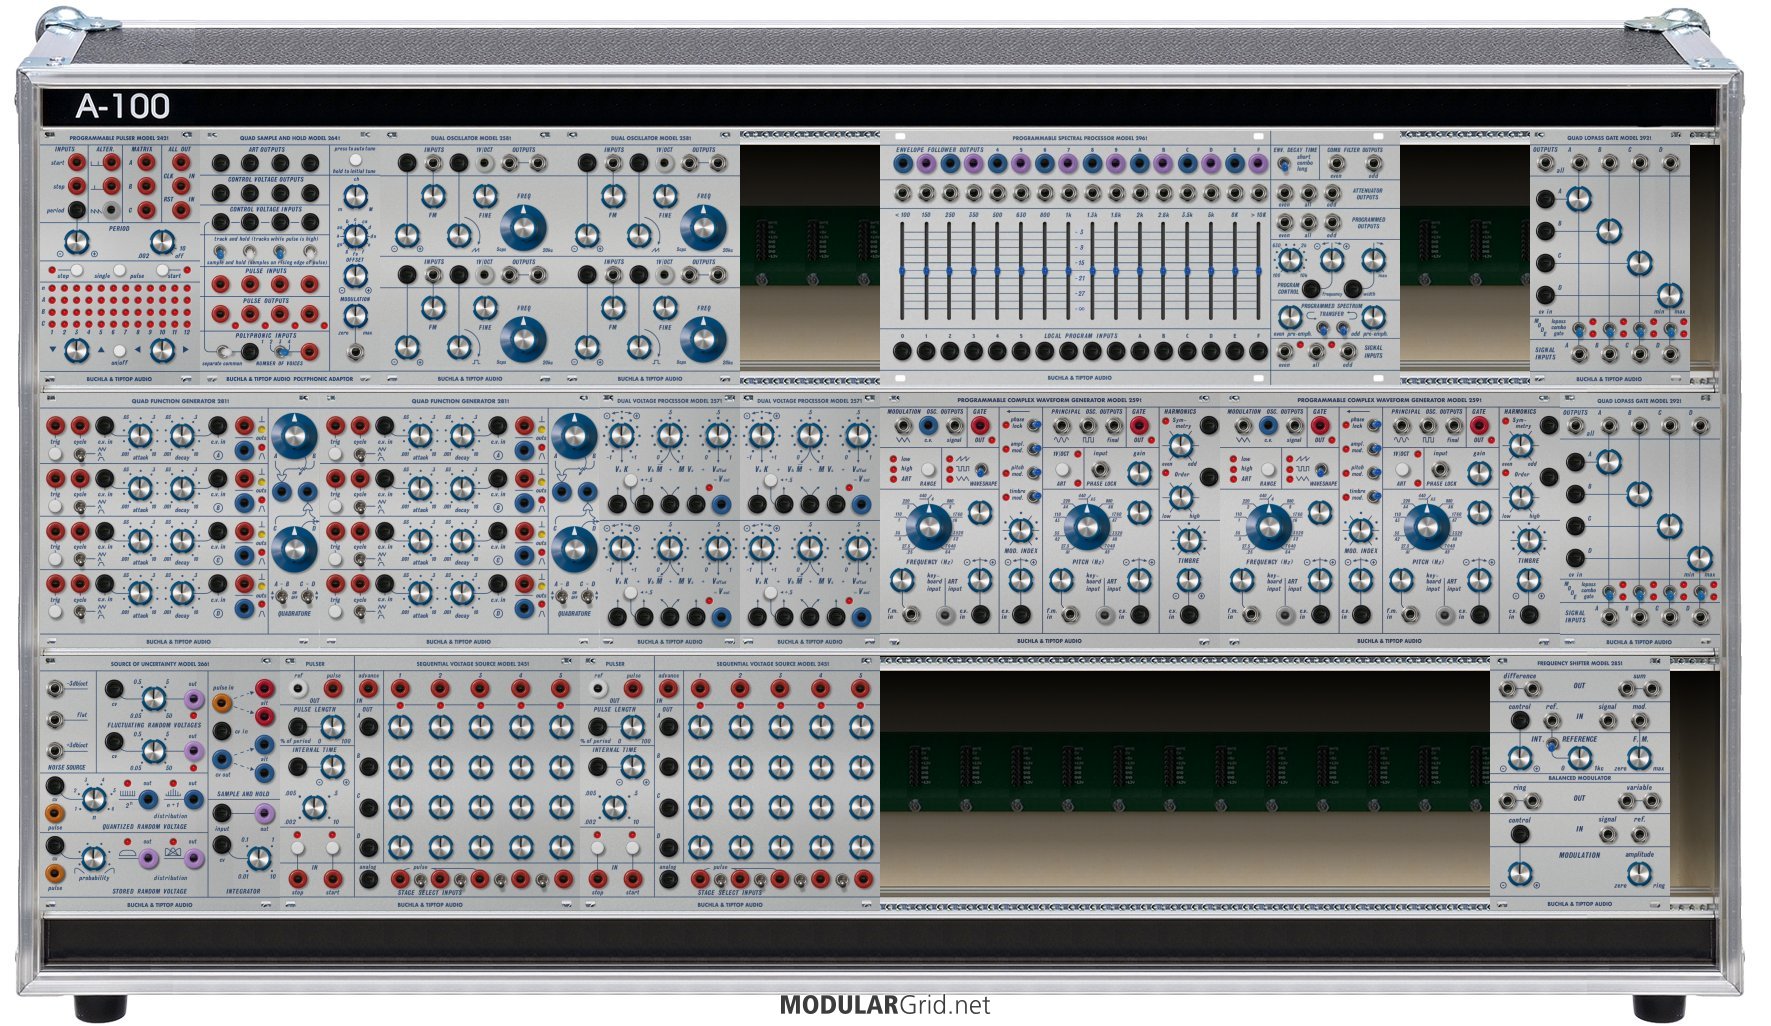Click signal input A jack on the top-row Quad Lopass Gate
This screenshot has height=1026, width=1771.
pos(1579,353)
